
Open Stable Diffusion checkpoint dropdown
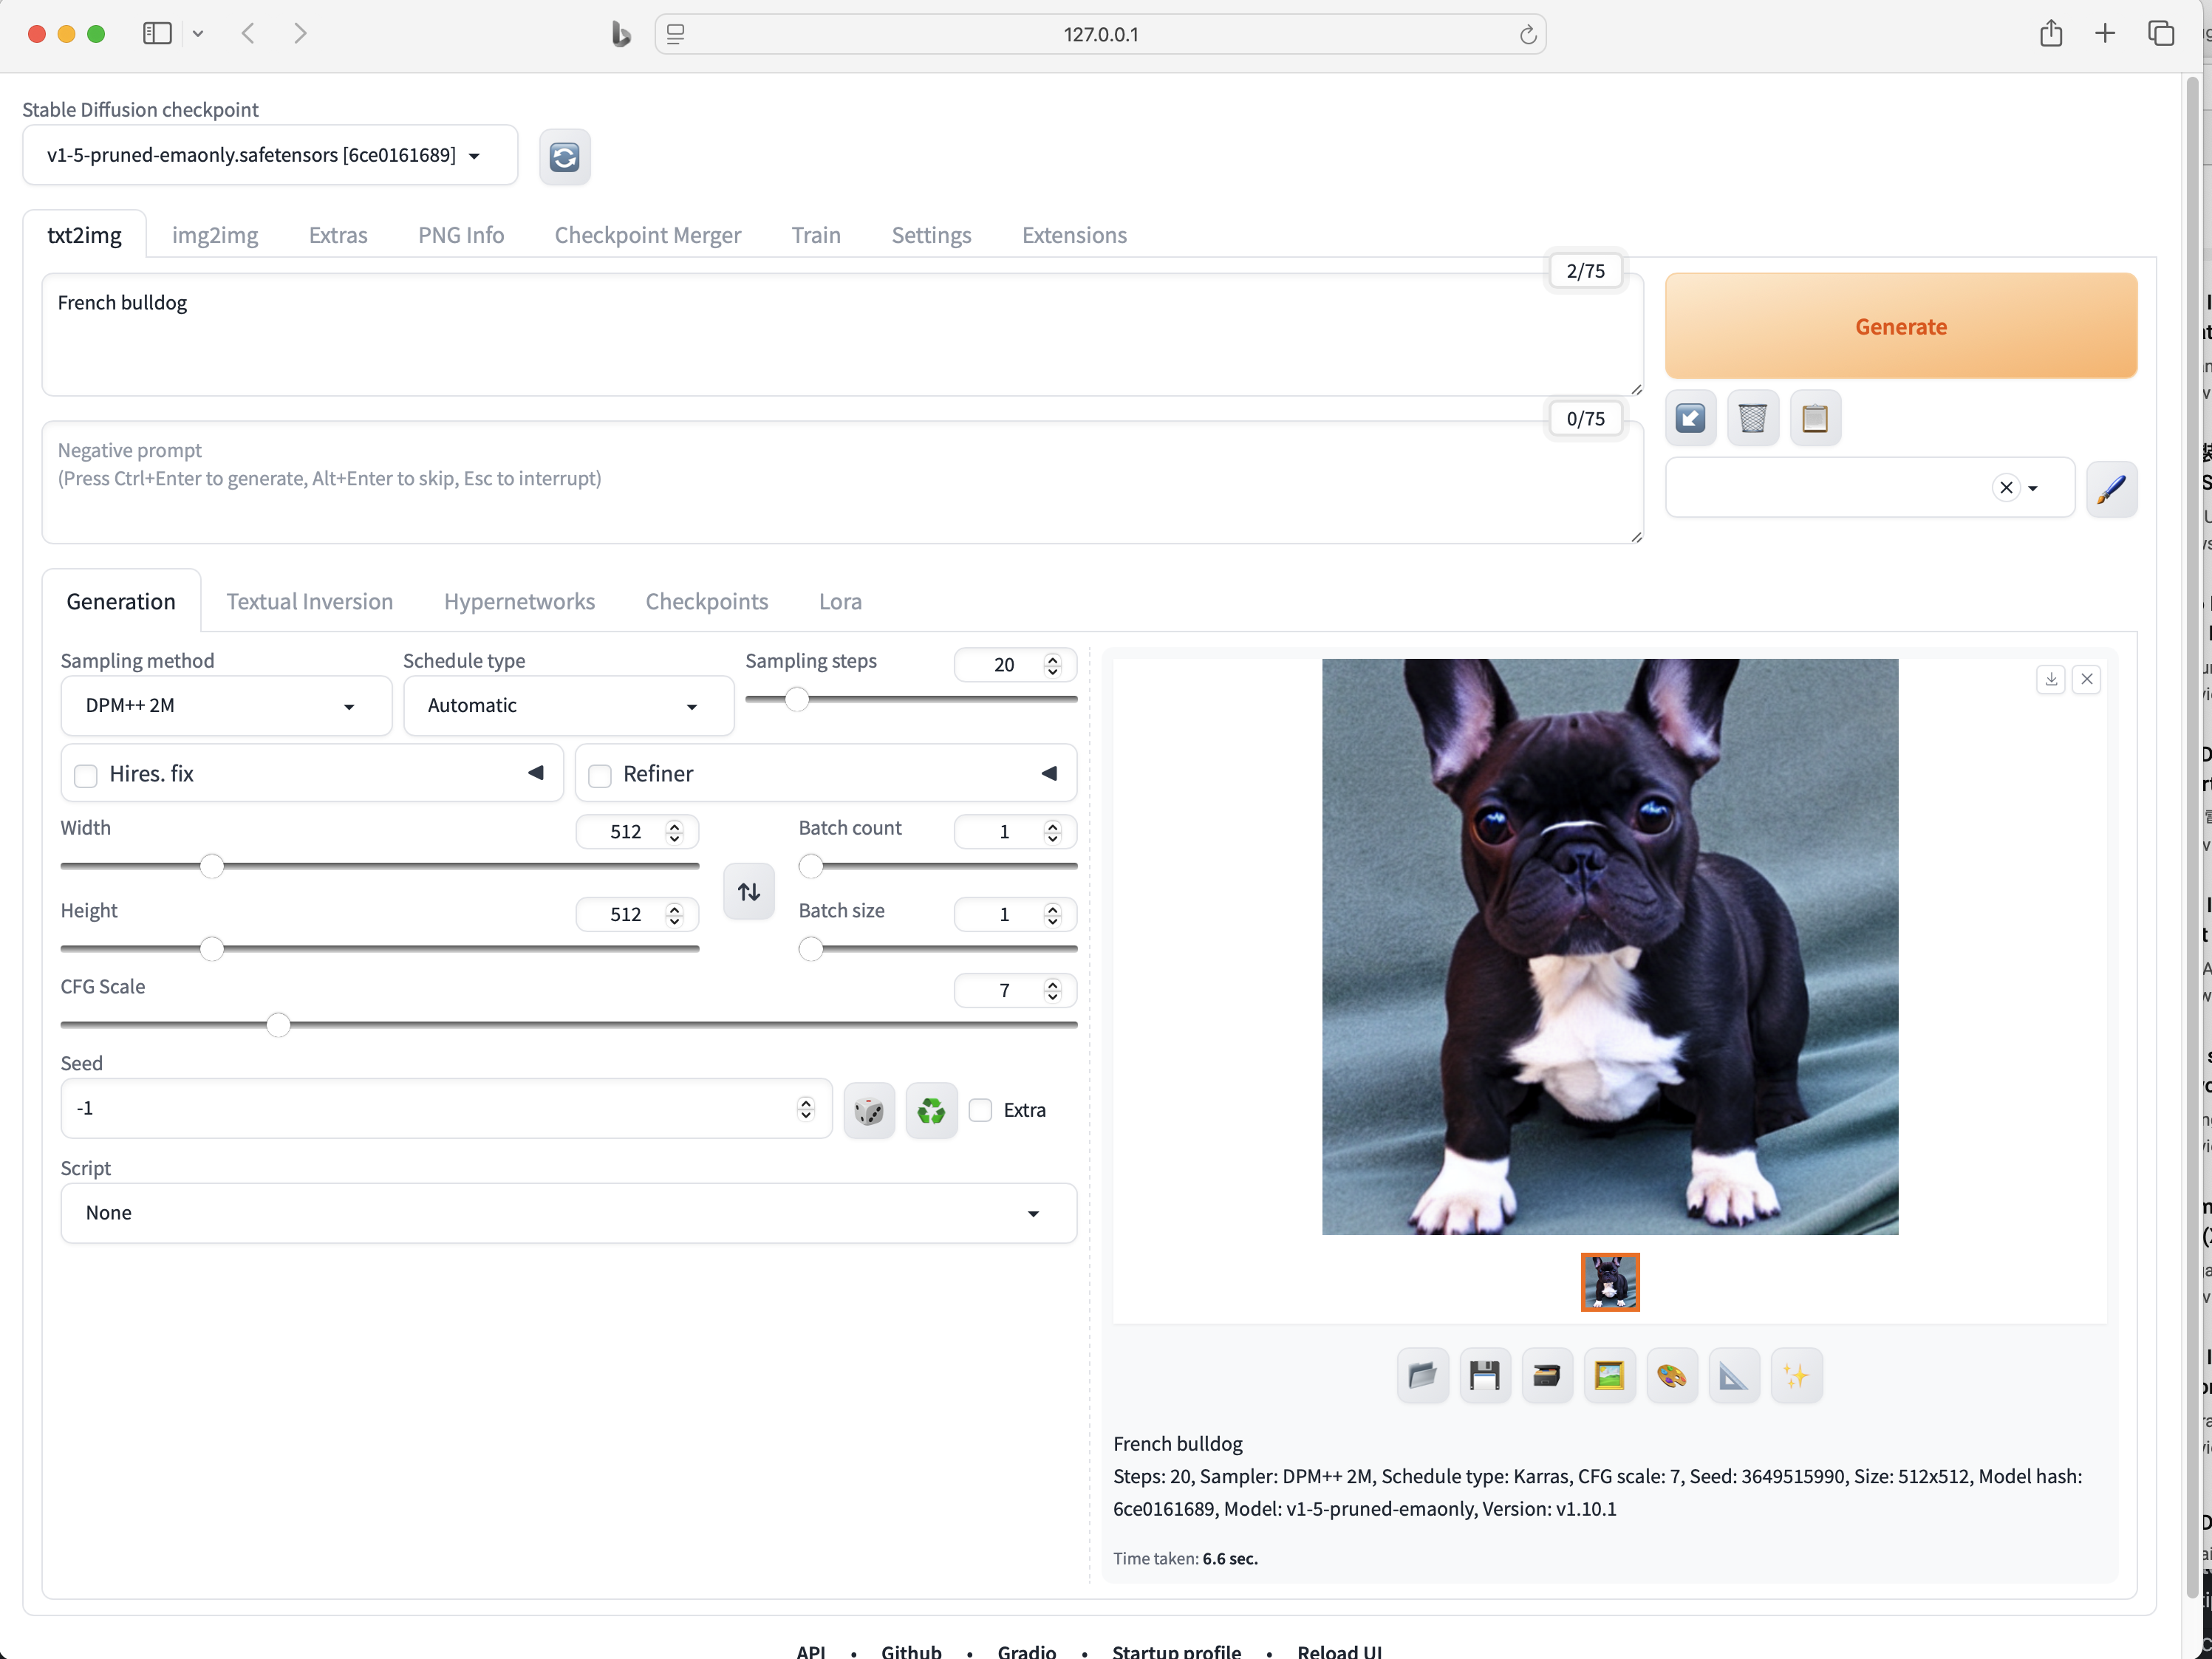point(270,155)
